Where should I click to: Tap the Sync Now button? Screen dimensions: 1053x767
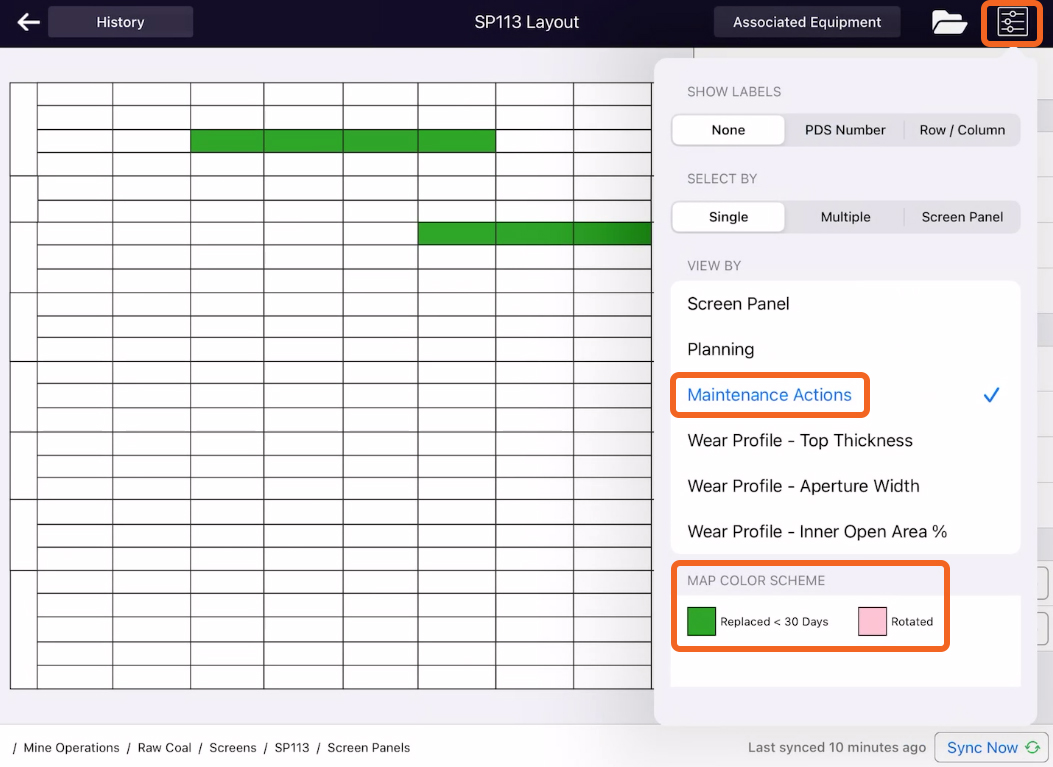point(991,748)
